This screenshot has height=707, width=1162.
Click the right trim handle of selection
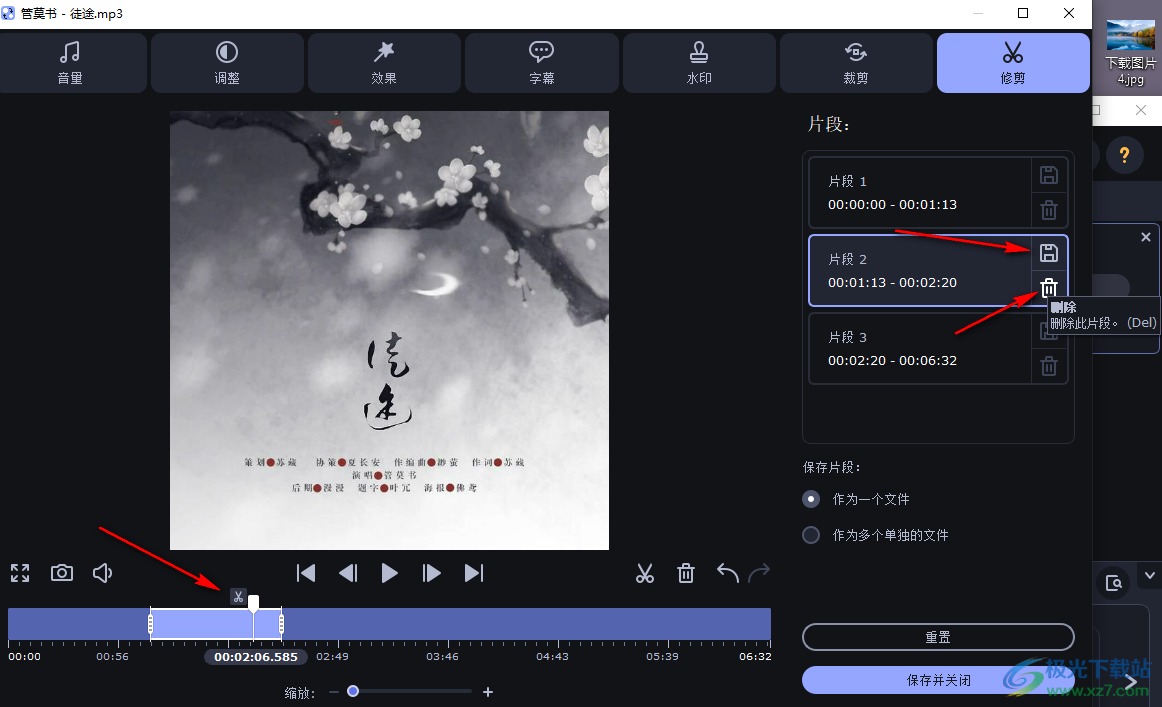pos(282,624)
